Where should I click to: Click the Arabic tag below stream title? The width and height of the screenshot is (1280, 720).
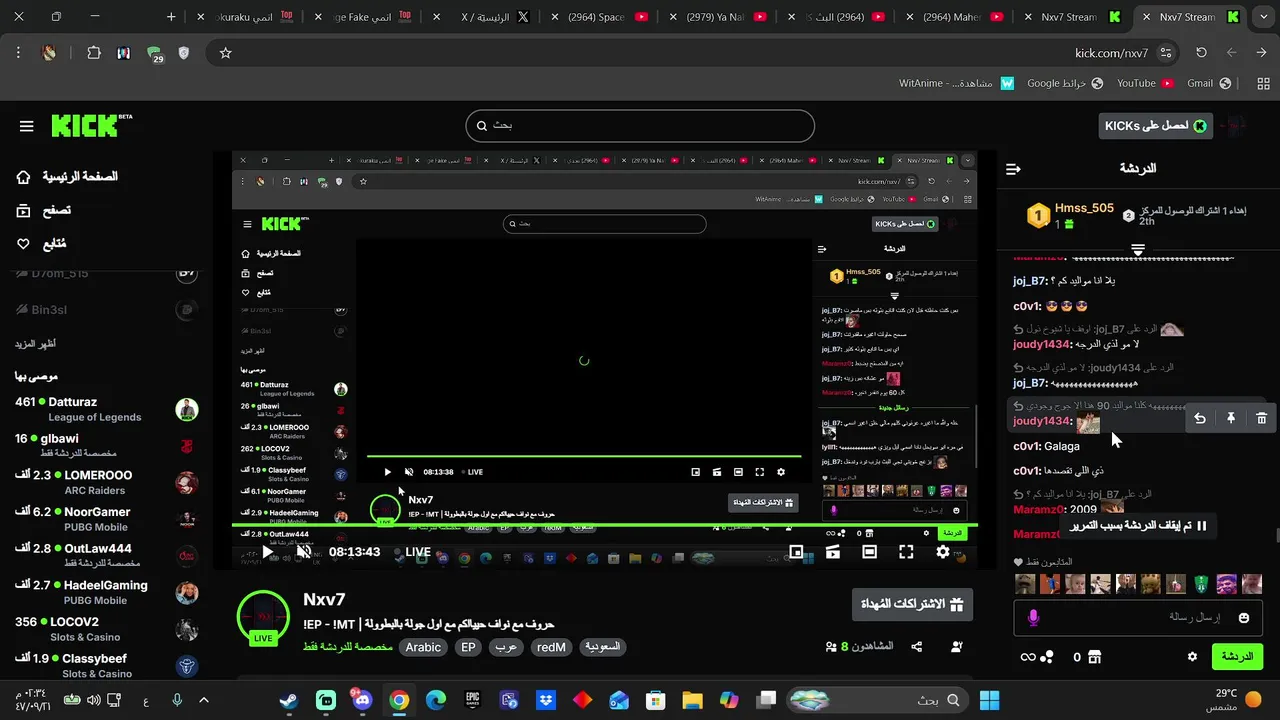tap(423, 647)
